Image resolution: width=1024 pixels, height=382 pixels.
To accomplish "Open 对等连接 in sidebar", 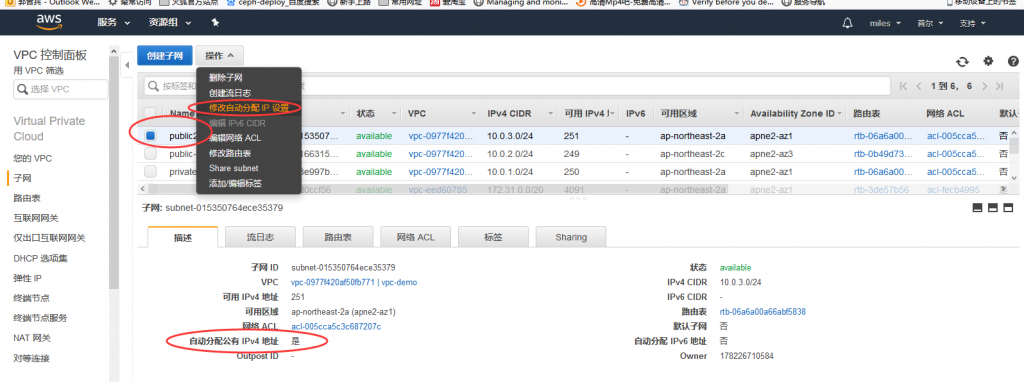I will pos(31,358).
